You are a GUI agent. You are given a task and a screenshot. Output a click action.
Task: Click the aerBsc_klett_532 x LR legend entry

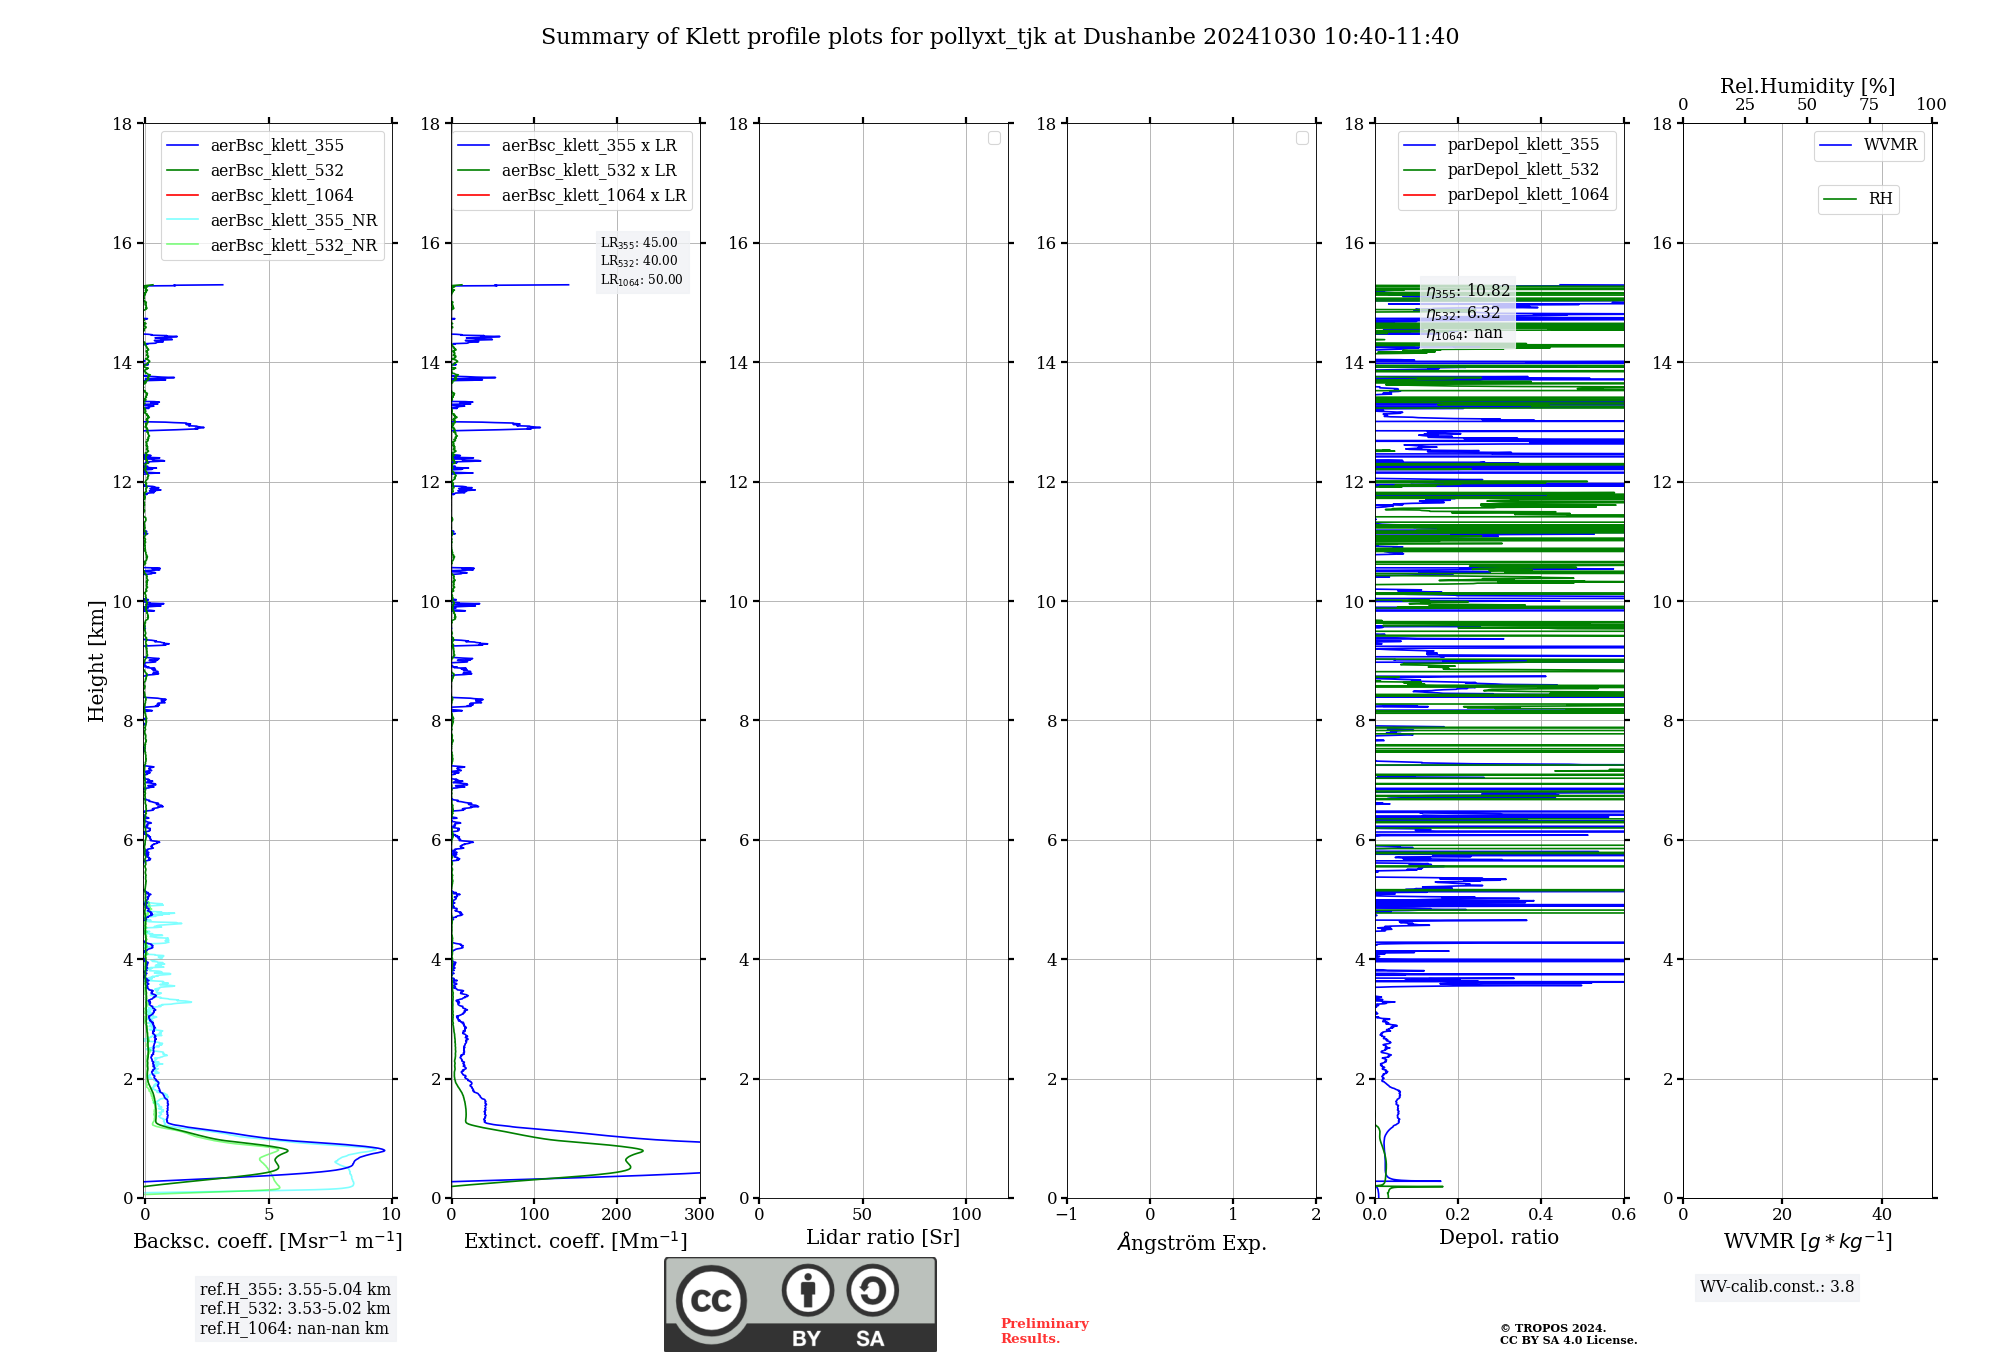[x=567, y=170]
